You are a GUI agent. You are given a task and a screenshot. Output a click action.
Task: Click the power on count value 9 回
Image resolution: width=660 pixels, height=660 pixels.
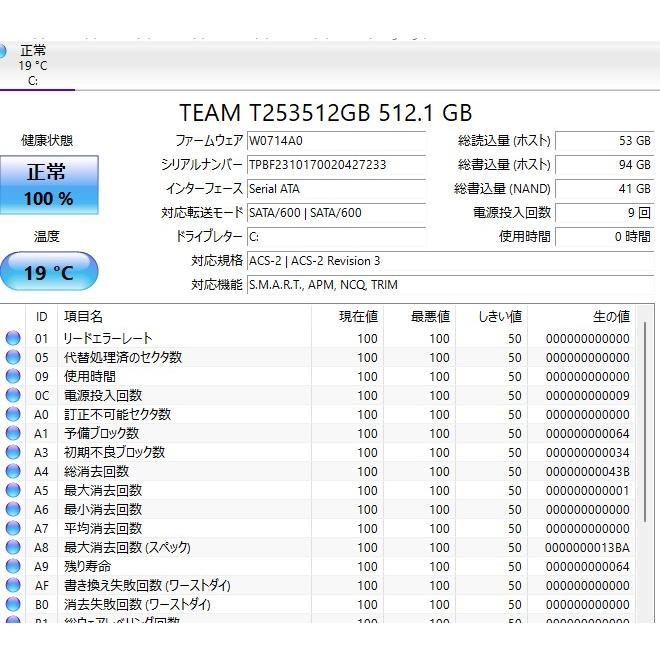tap(604, 213)
